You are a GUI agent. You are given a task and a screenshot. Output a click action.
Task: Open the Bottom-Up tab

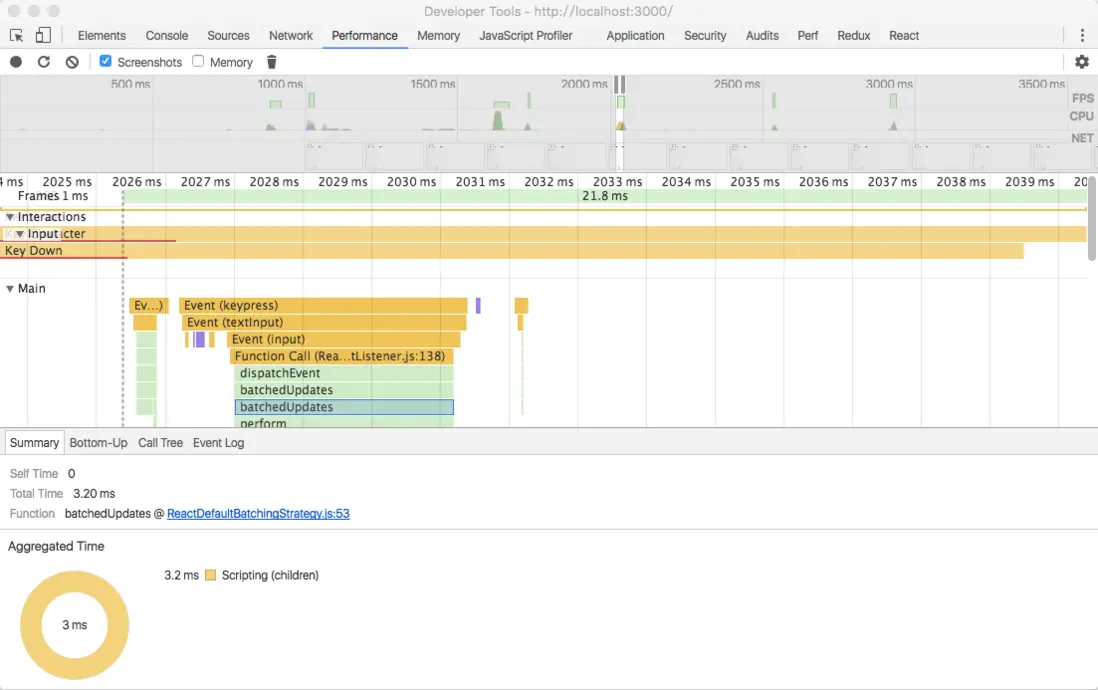pyautogui.click(x=98, y=443)
